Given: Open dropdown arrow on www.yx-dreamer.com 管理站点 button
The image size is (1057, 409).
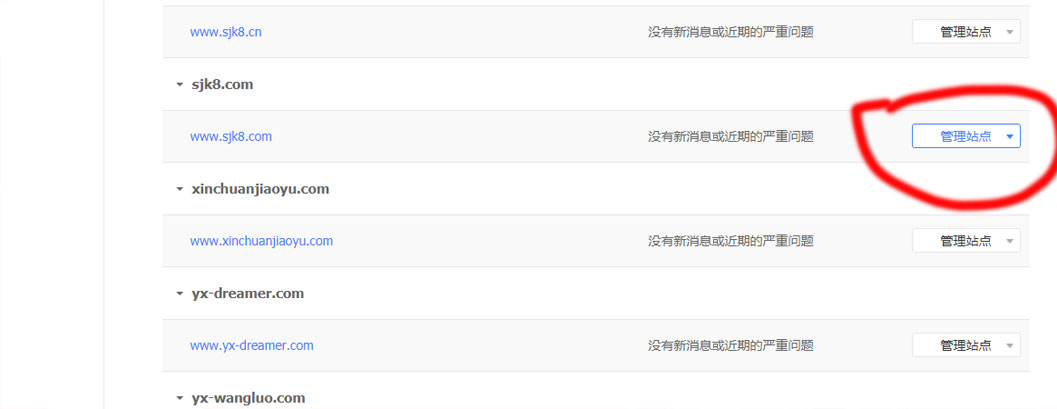Looking at the screenshot, I should click(x=1010, y=346).
